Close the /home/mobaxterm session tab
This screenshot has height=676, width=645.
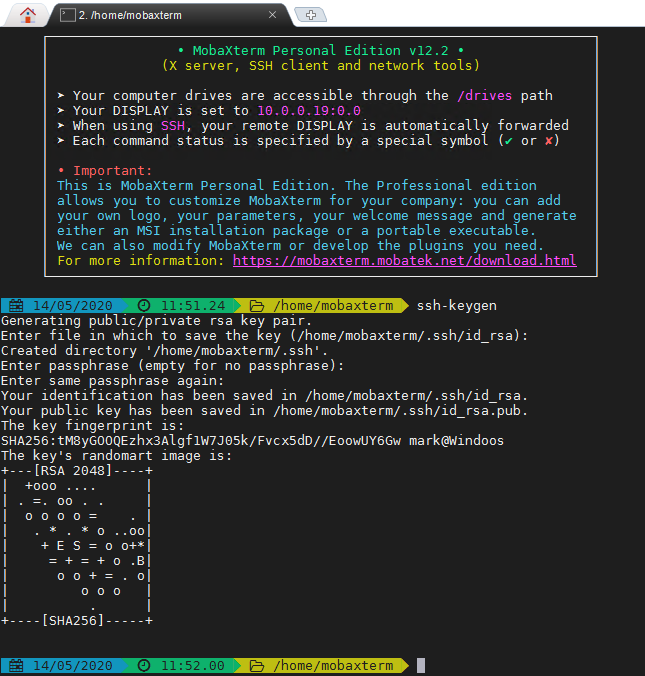click(x=272, y=15)
